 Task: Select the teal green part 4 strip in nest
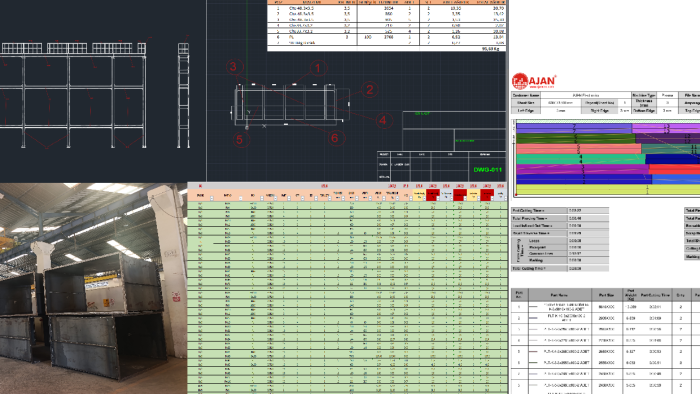581,159
